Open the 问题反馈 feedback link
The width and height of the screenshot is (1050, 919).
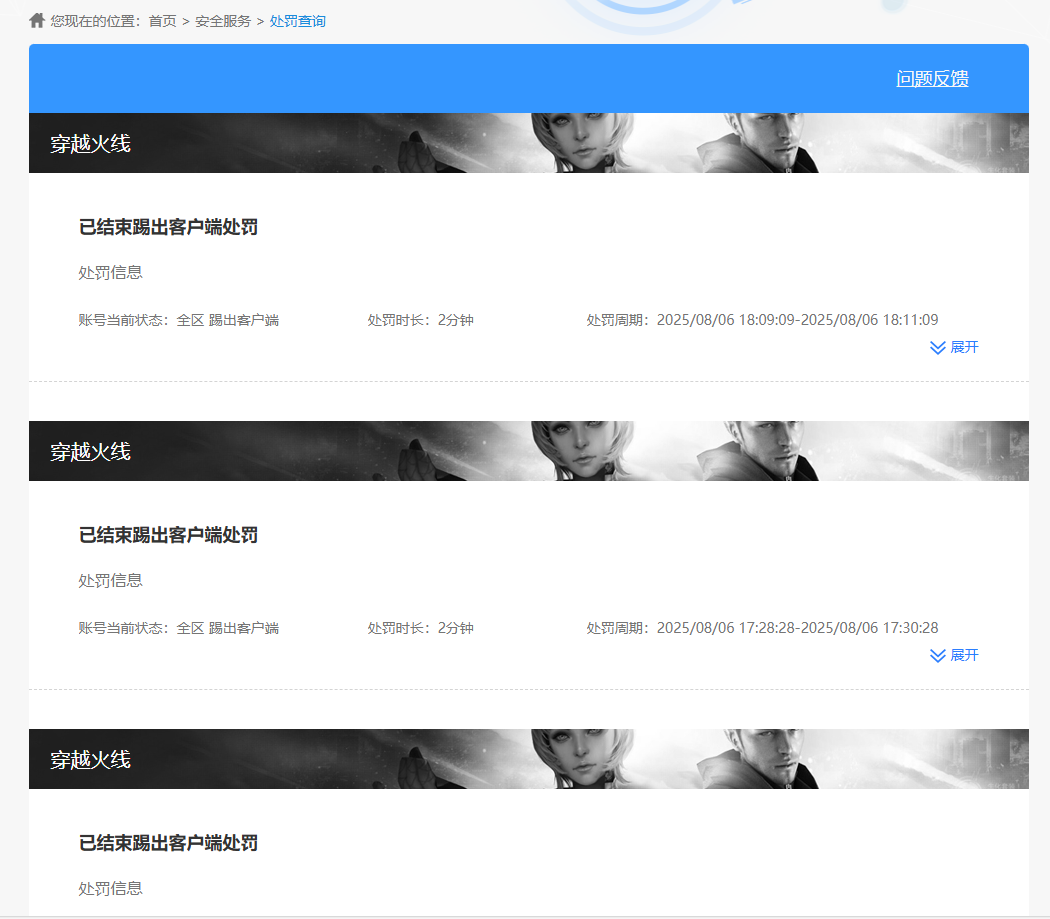pos(933,78)
